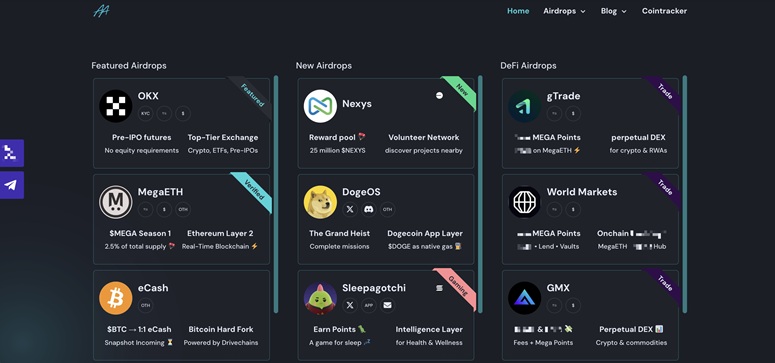Click the Discord icon on the DogeOS card
Image resolution: width=775 pixels, height=363 pixels.
point(369,209)
